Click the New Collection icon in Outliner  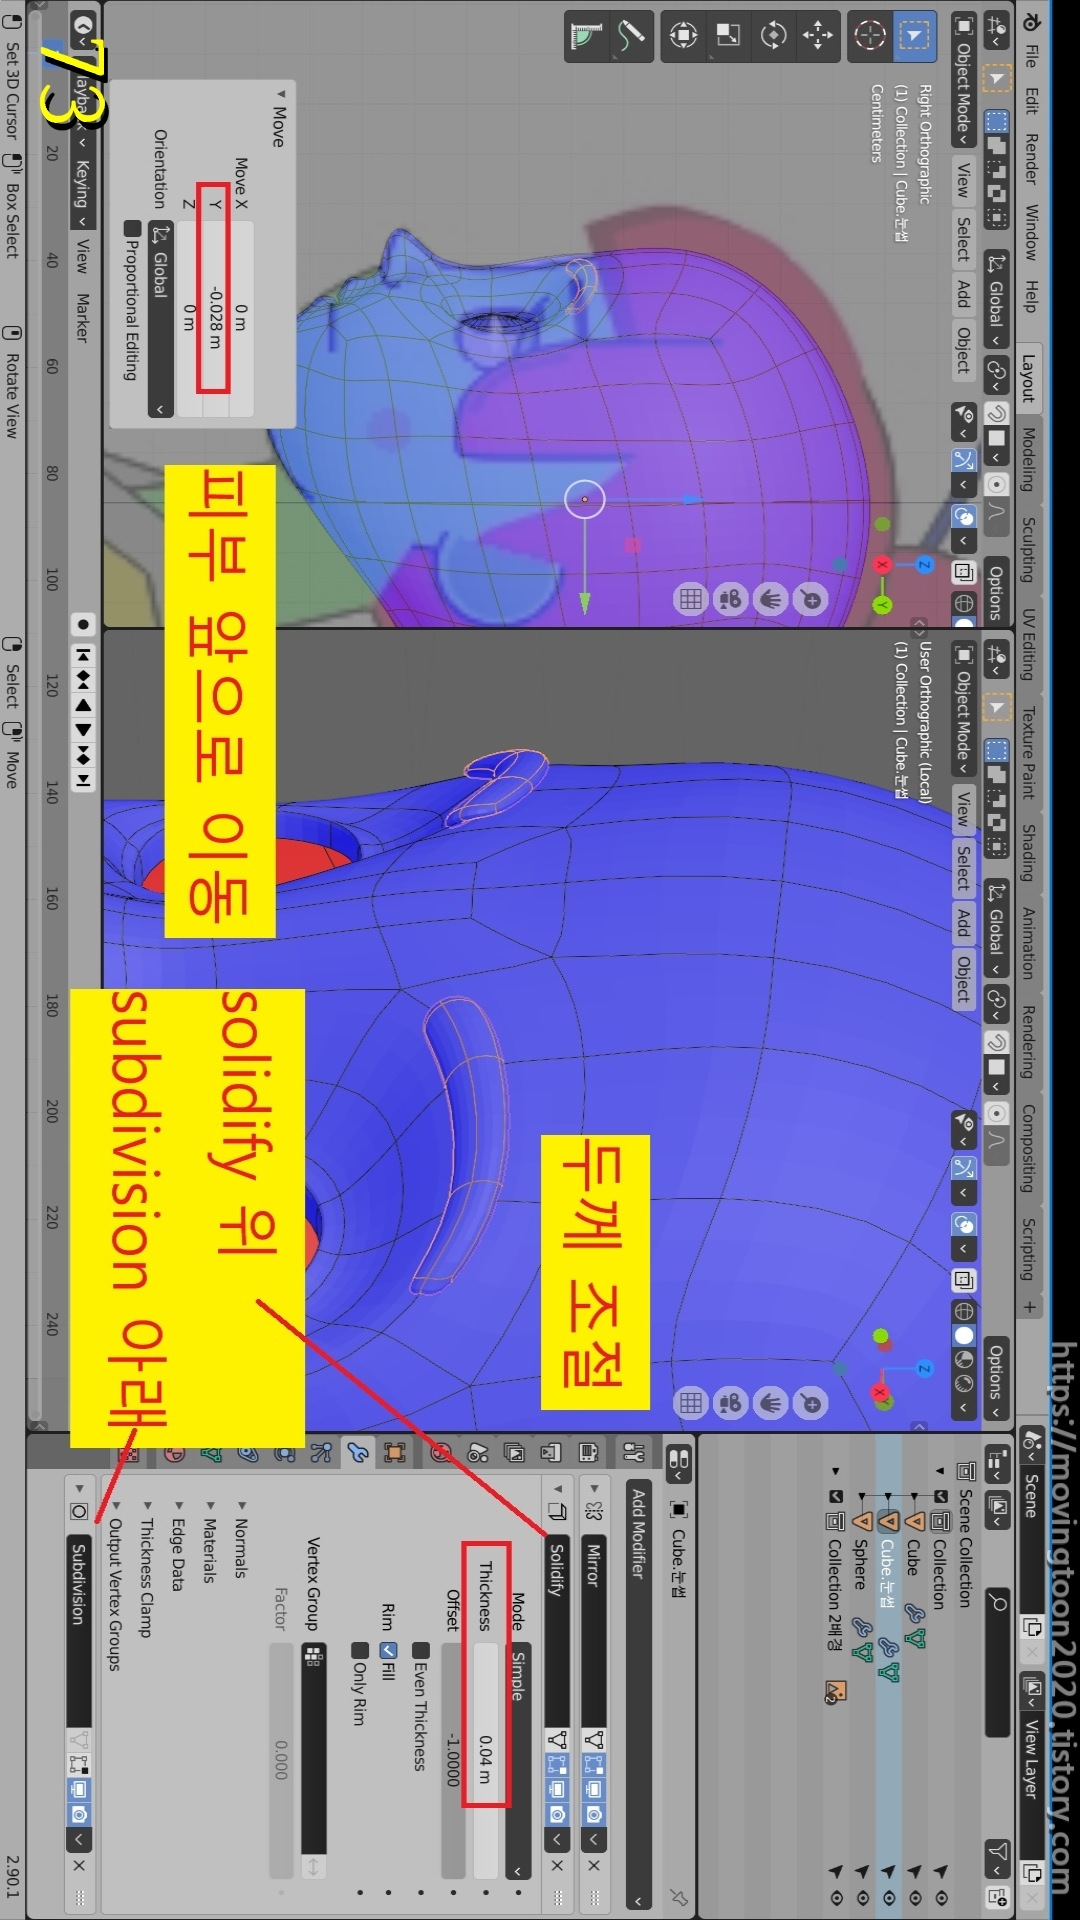tap(997, 1896)
